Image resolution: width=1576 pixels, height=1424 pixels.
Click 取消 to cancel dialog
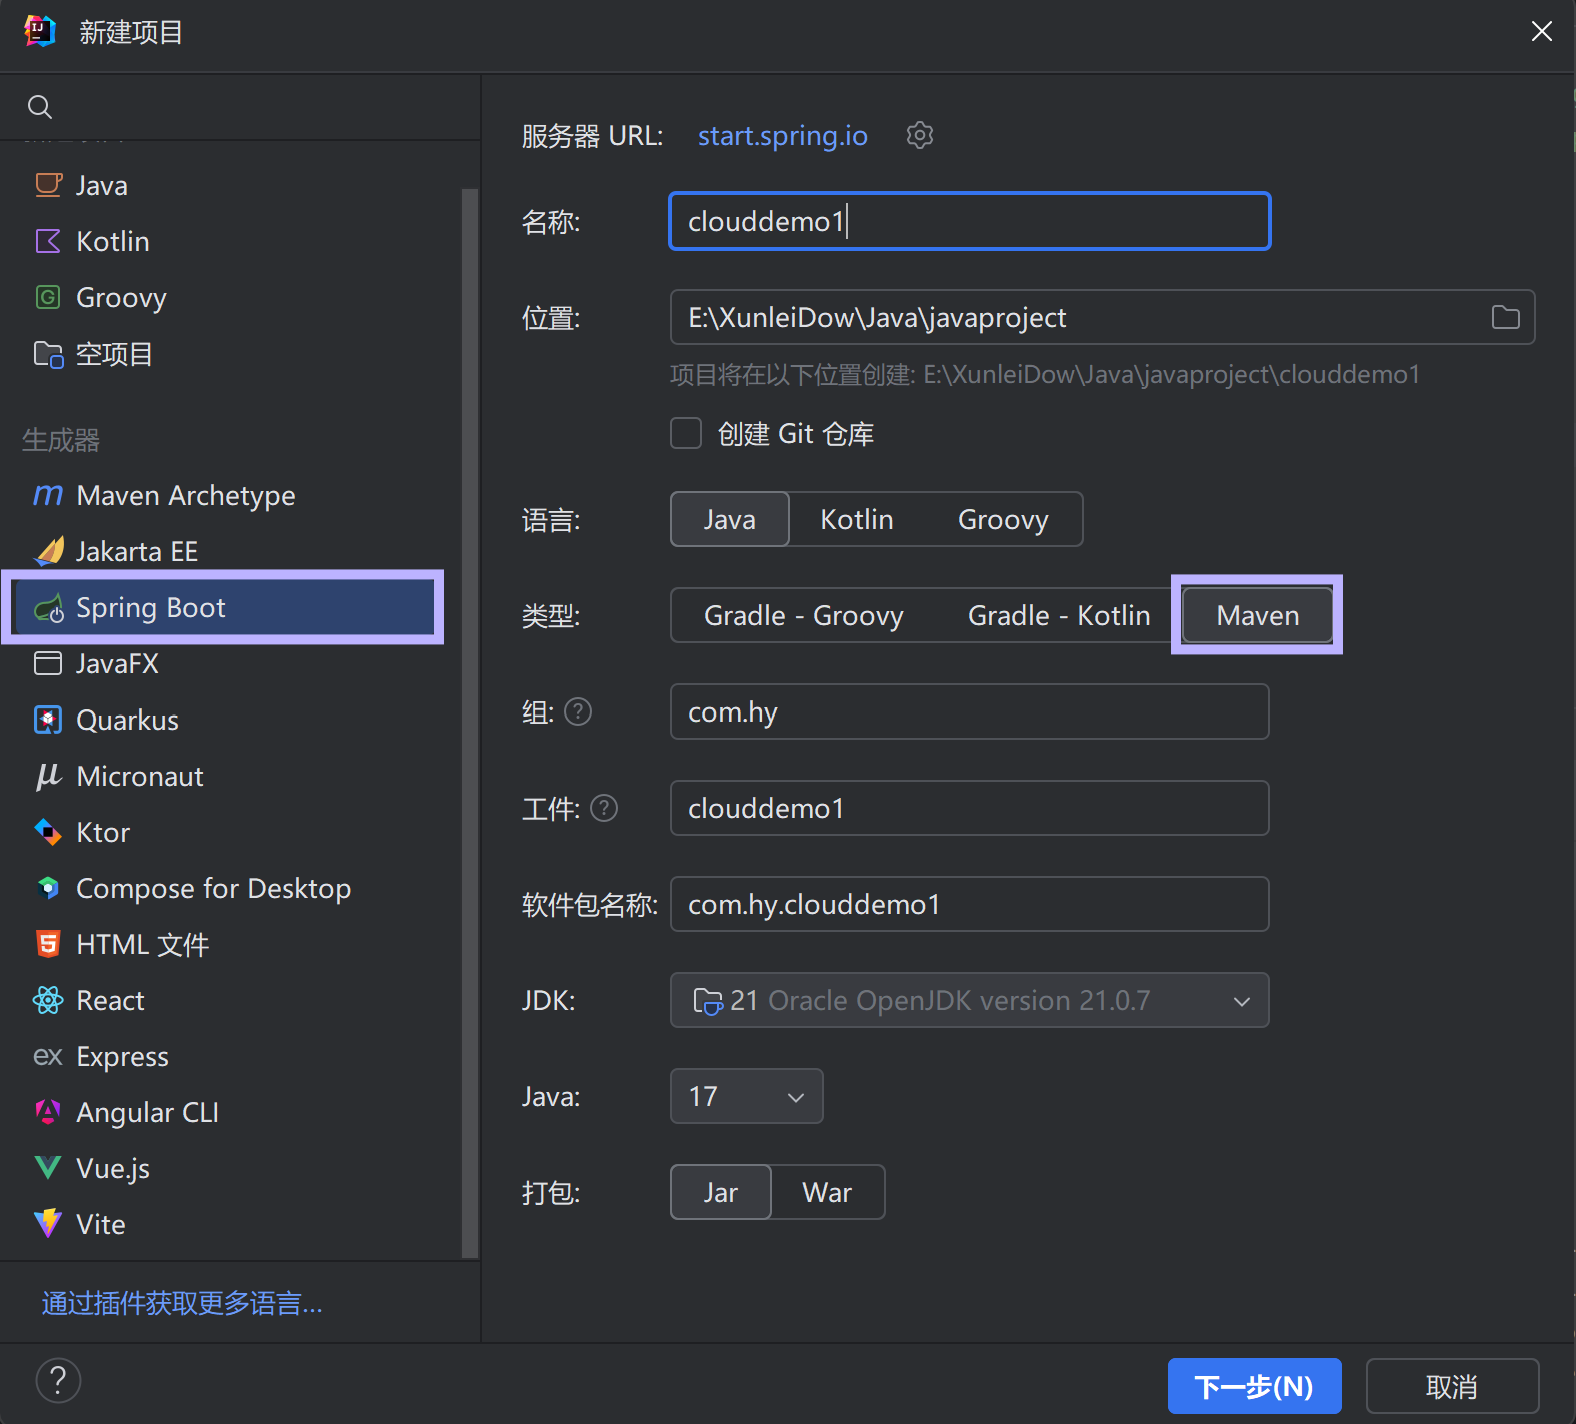(1452, 1386)
